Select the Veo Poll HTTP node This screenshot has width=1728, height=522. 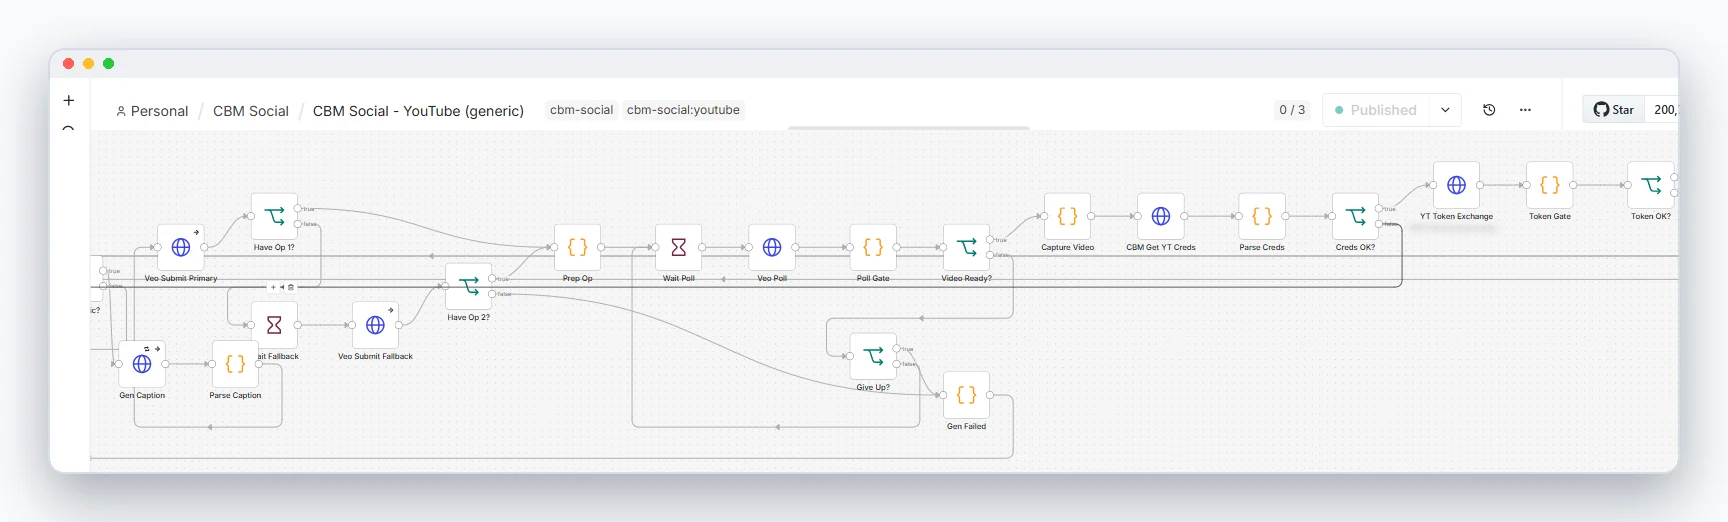coord(772,247)
